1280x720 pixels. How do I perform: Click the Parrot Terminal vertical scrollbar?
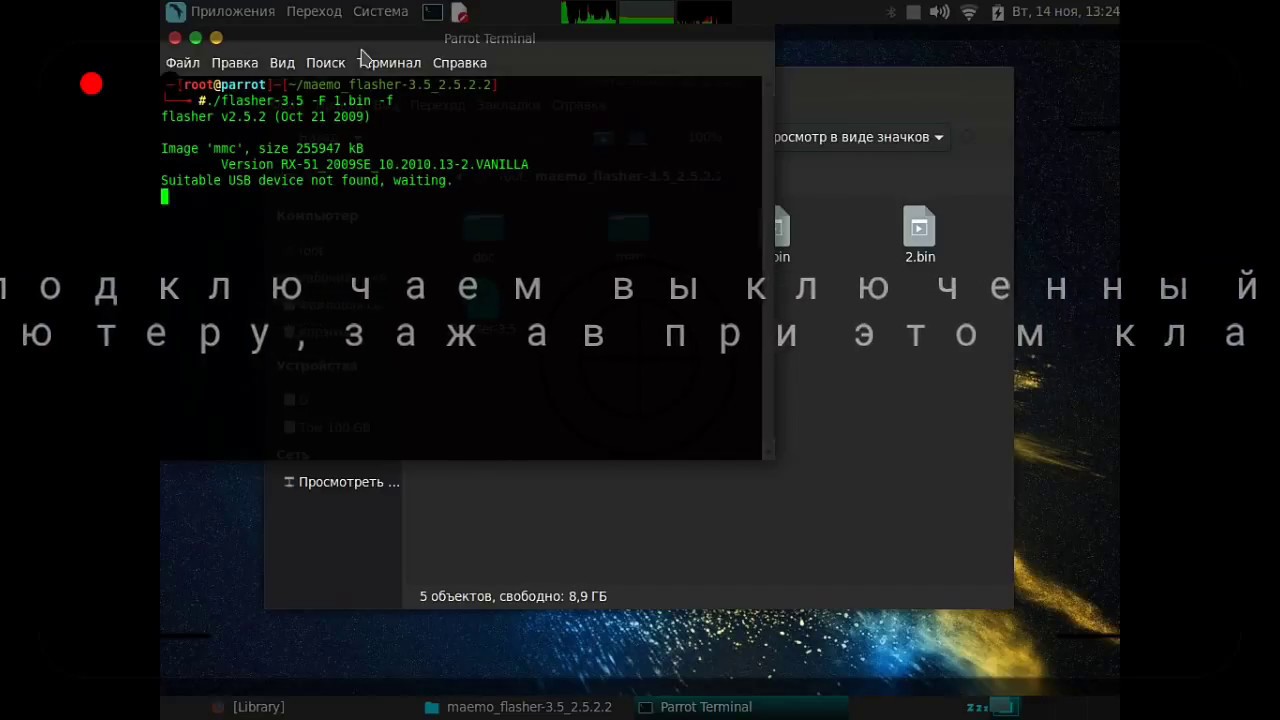pos(768,267)
